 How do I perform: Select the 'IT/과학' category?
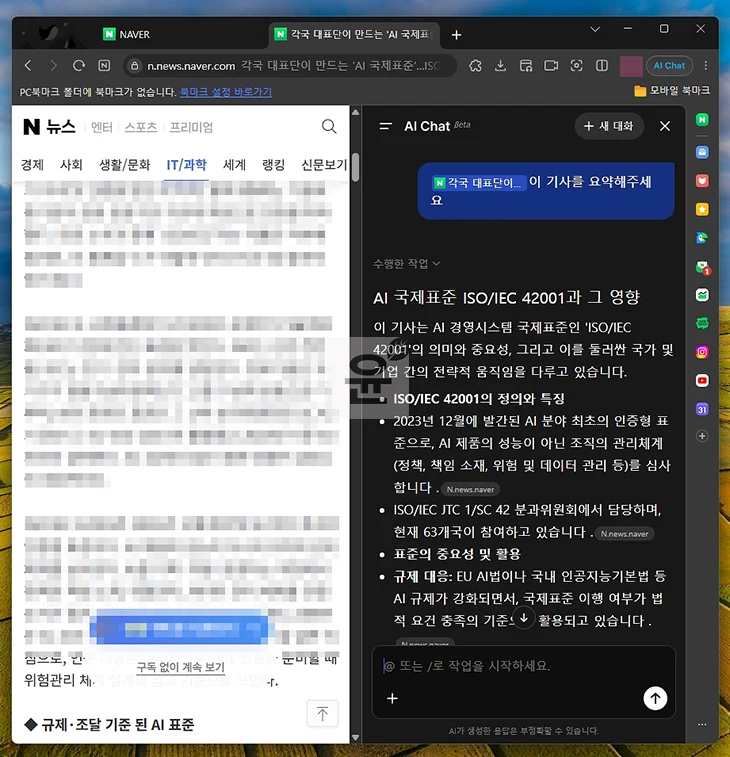tap(186, 165)
